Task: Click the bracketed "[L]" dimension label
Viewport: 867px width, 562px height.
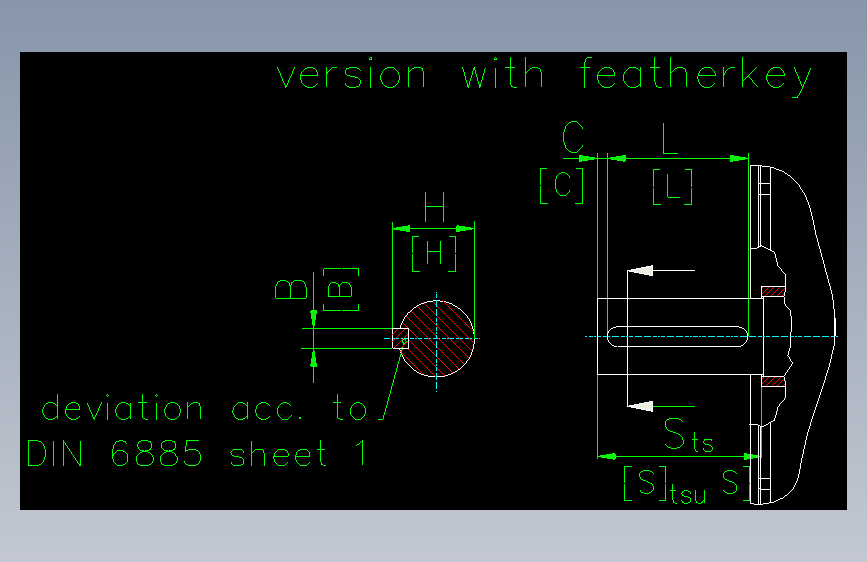Action: pyautogui.click(x=672, y=187)
